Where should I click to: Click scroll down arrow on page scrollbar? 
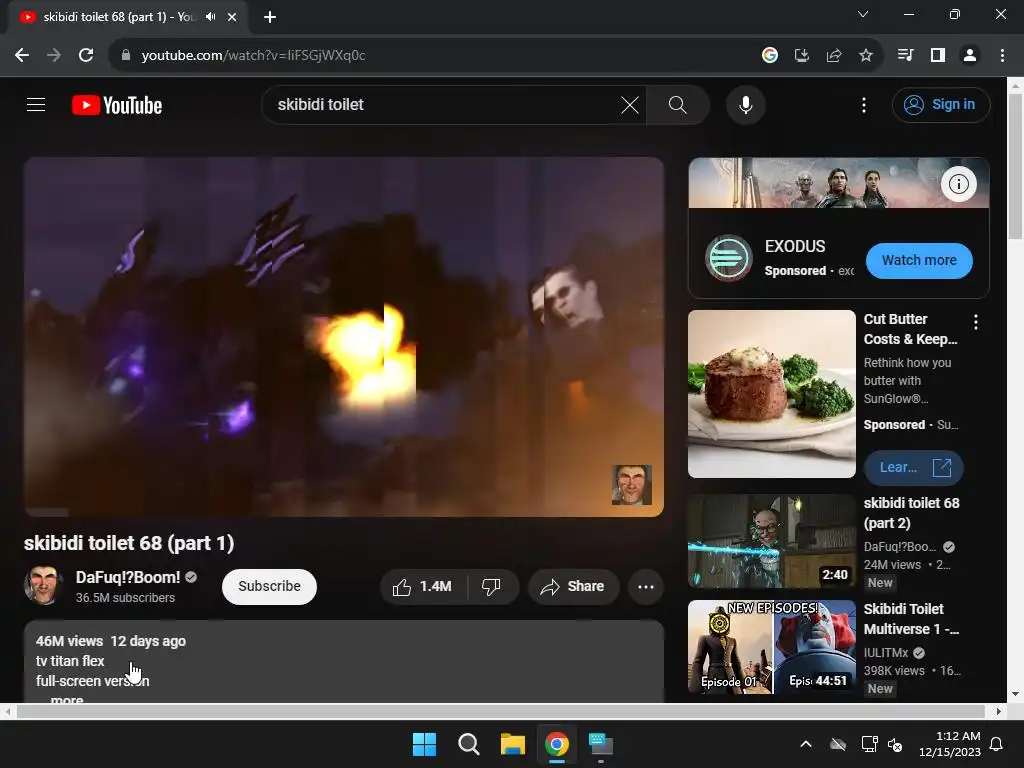pos(1015,694)
